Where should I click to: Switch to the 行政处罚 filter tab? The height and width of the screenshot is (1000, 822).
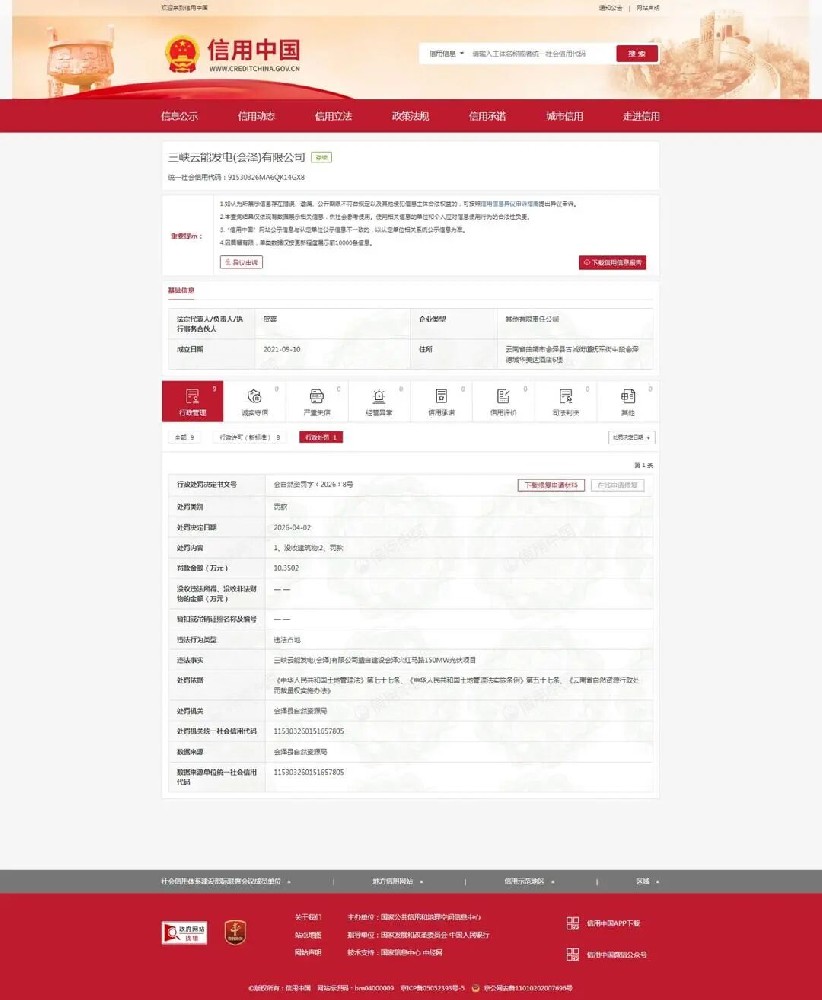pyautogui.click(x=322, y=437)
